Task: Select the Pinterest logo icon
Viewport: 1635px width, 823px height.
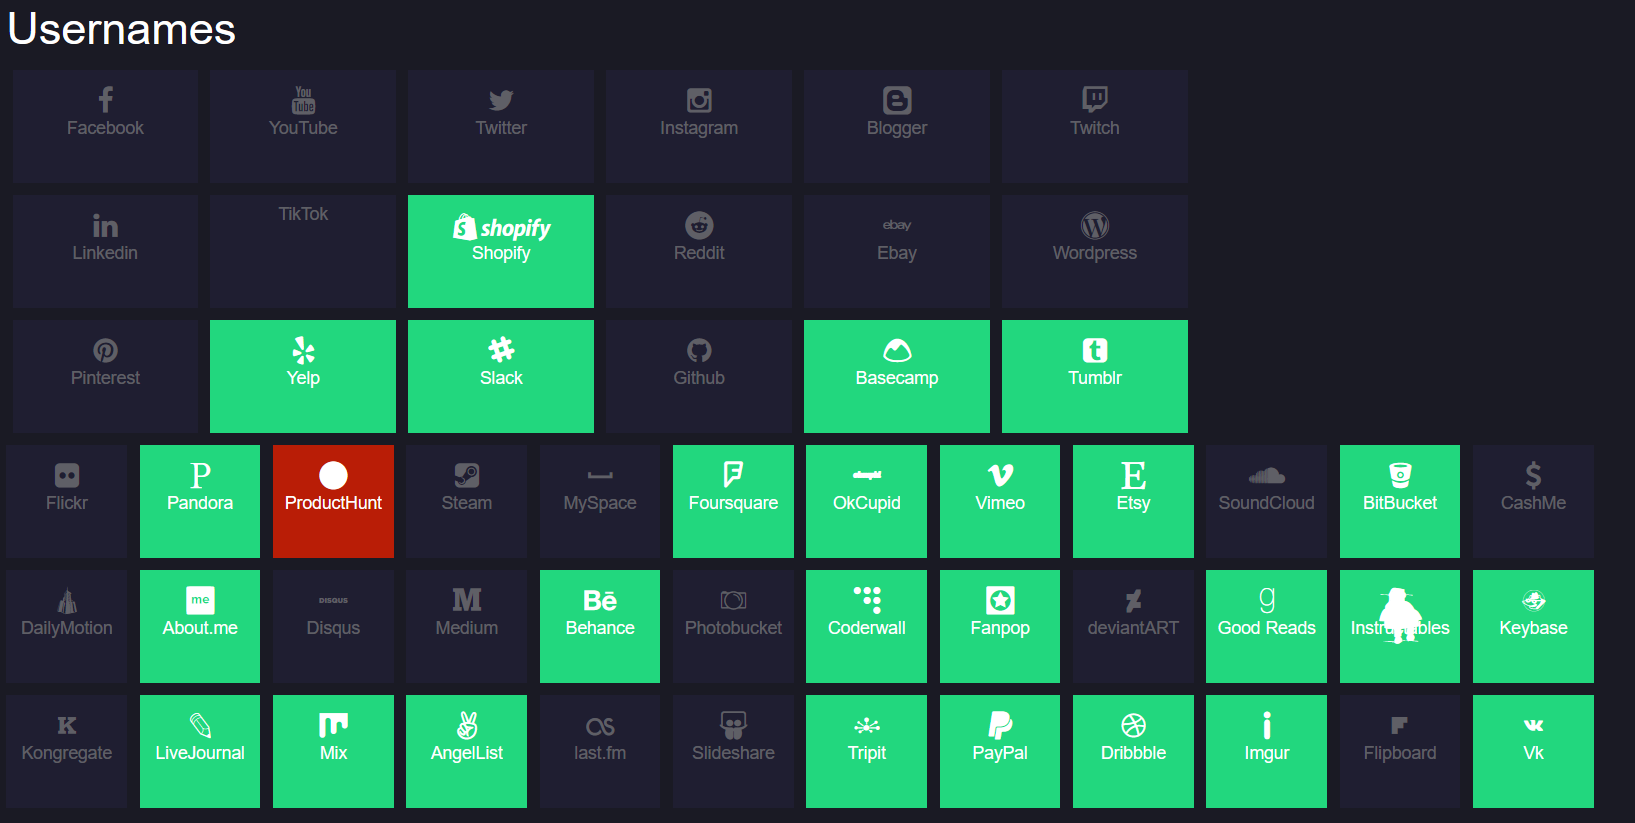Action: click(x=105, y=350)
